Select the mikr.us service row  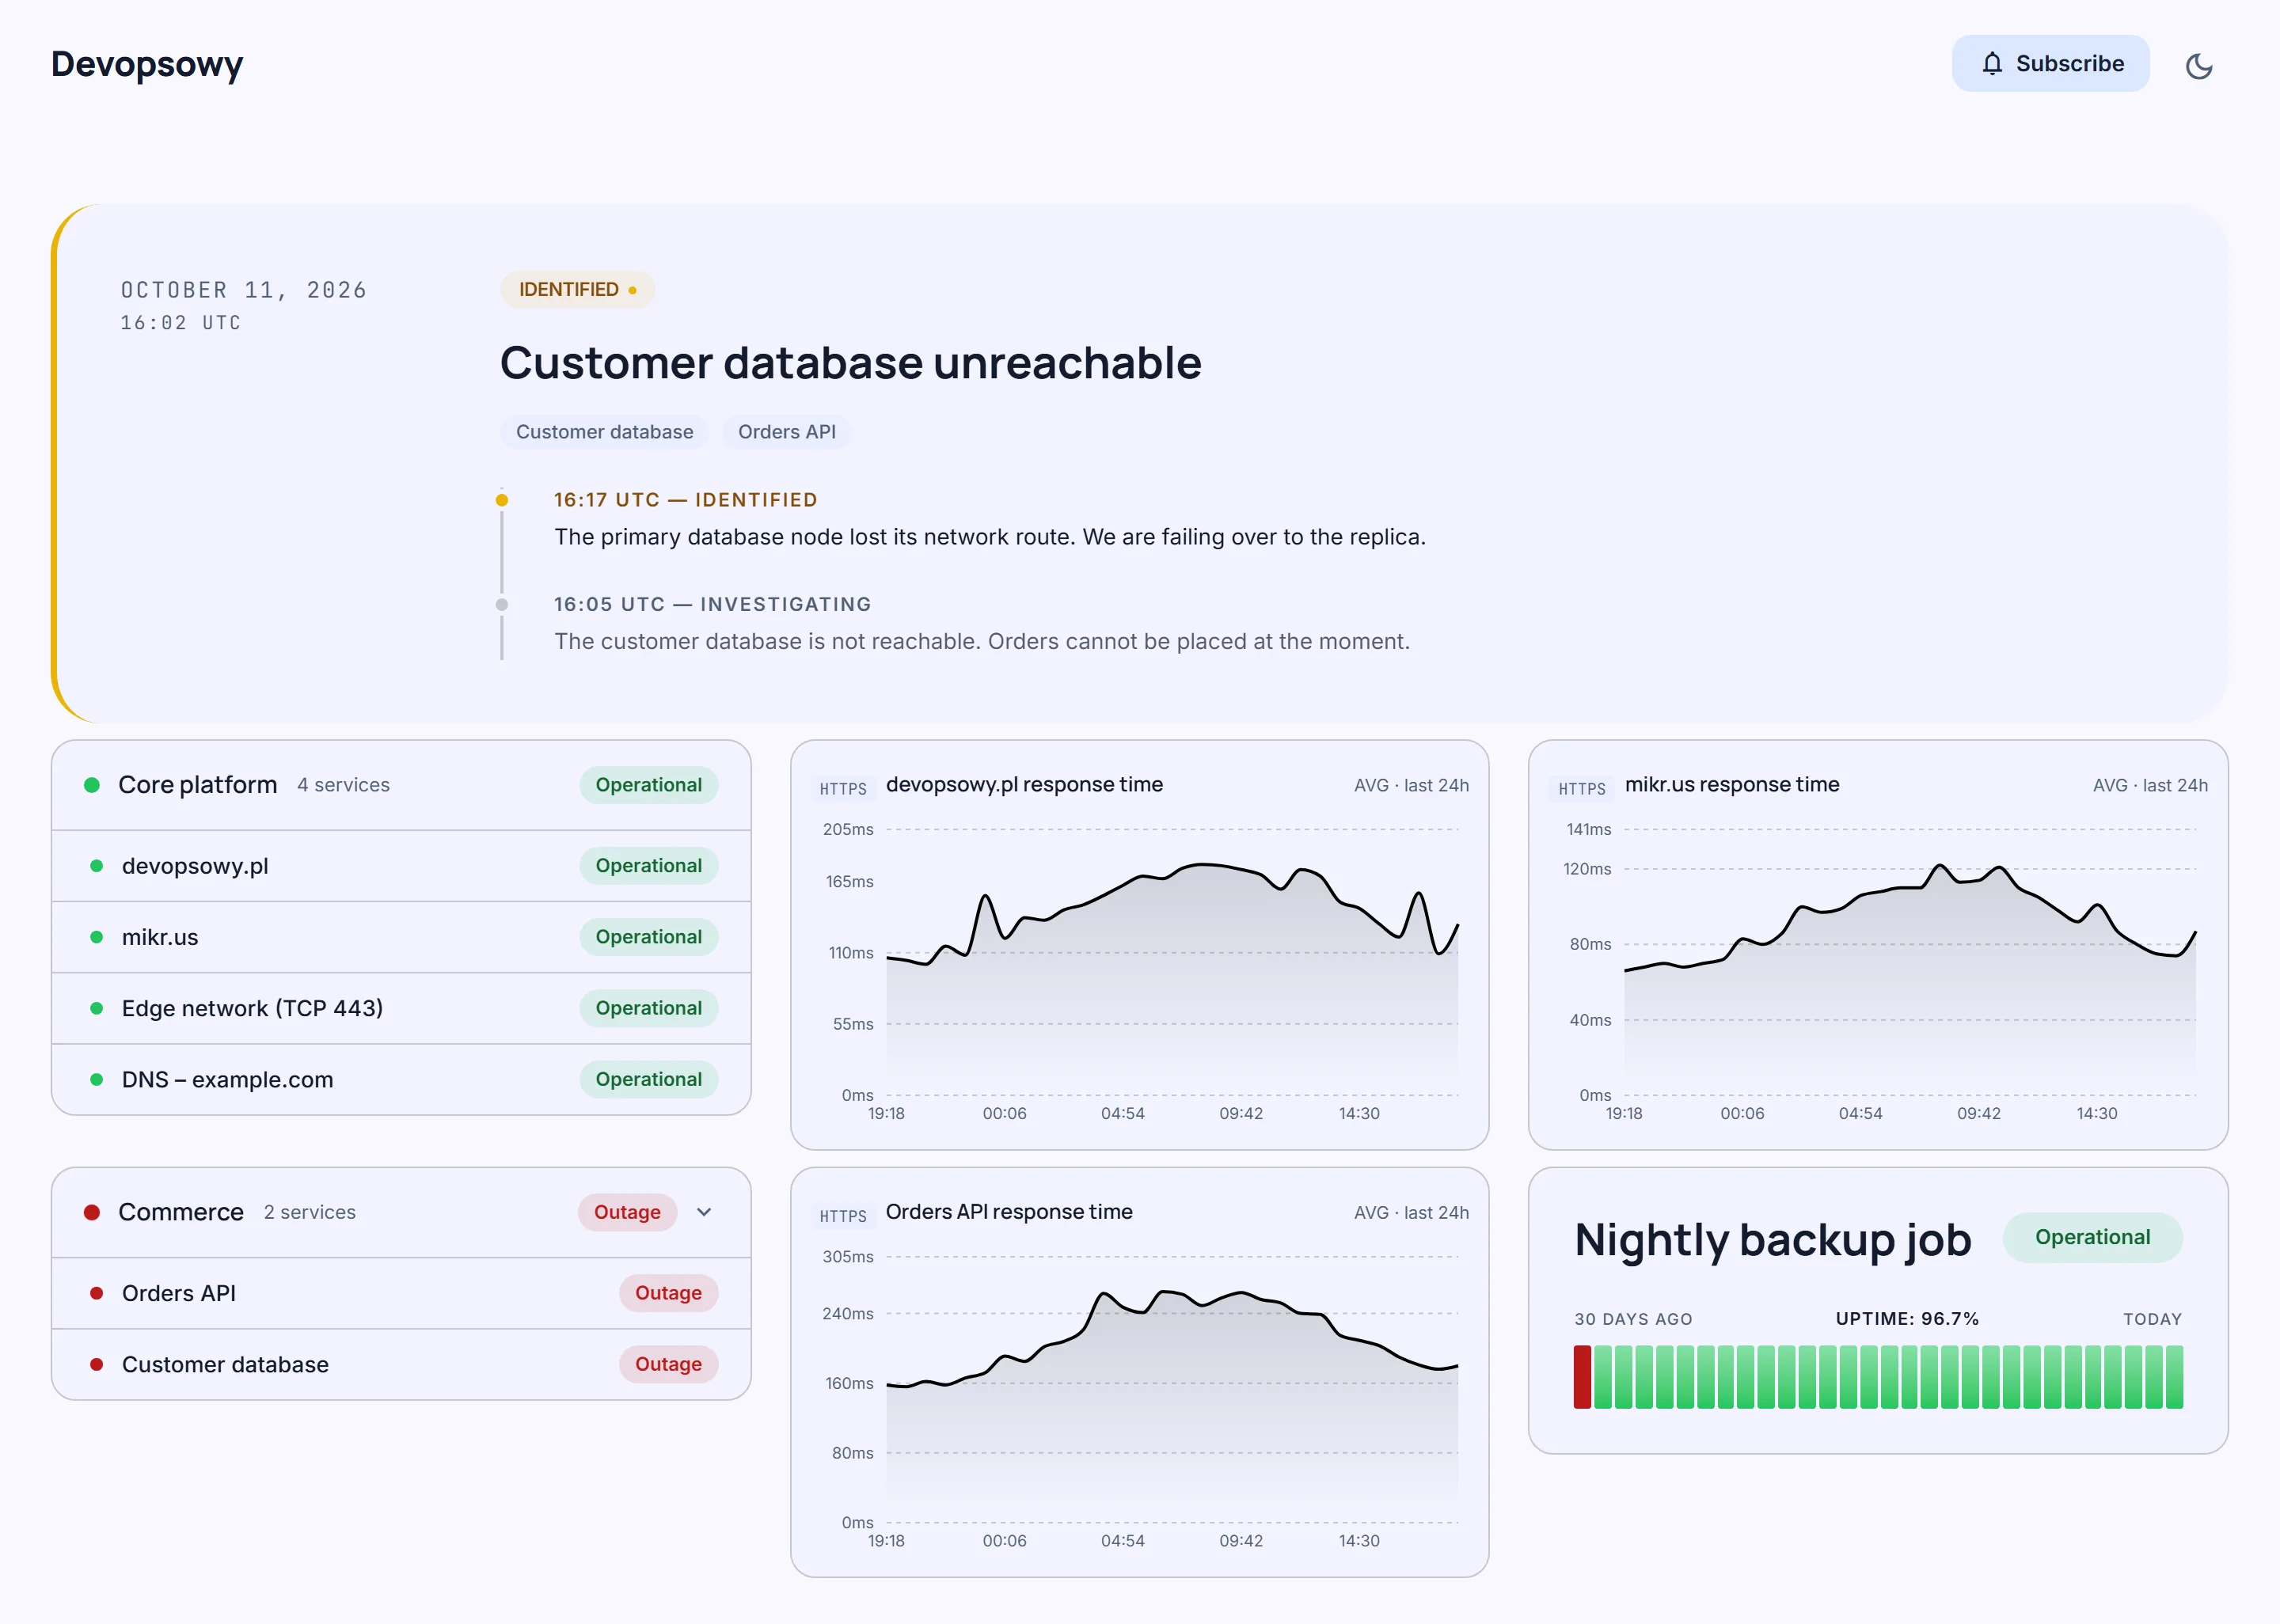[x=401, y=937]
